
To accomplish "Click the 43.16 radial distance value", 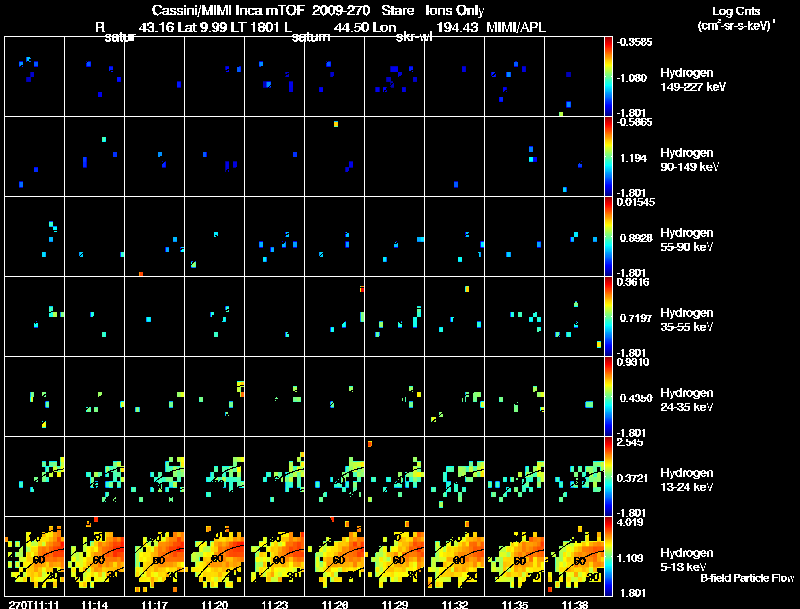I will (156, 27).
